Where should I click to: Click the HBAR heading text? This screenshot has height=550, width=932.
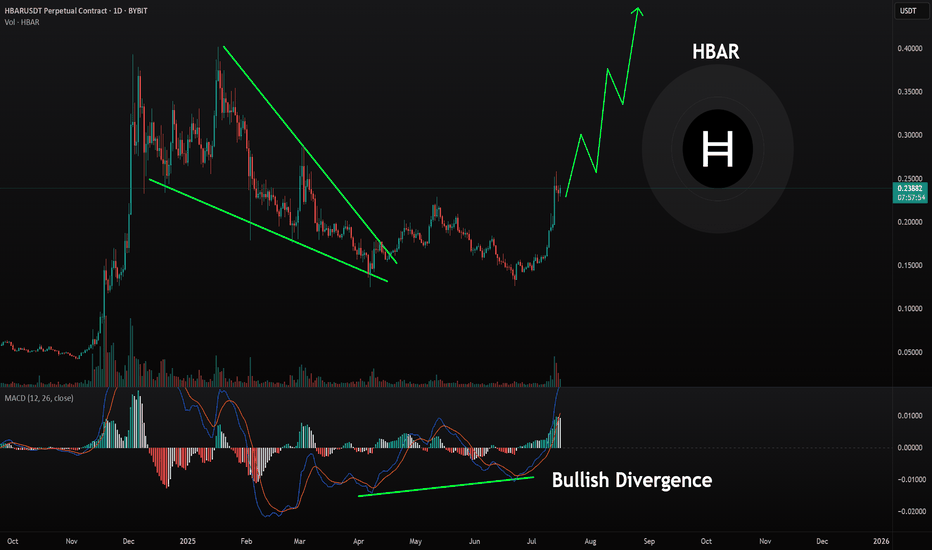tap(716, 52)
